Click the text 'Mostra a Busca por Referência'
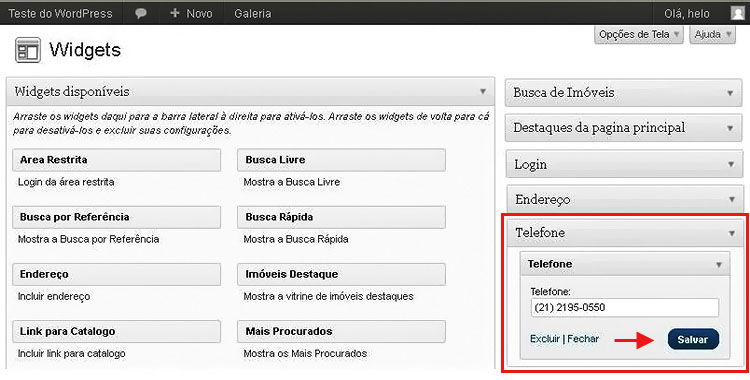This screenshot has width=750, height=380. pos(88,239)
